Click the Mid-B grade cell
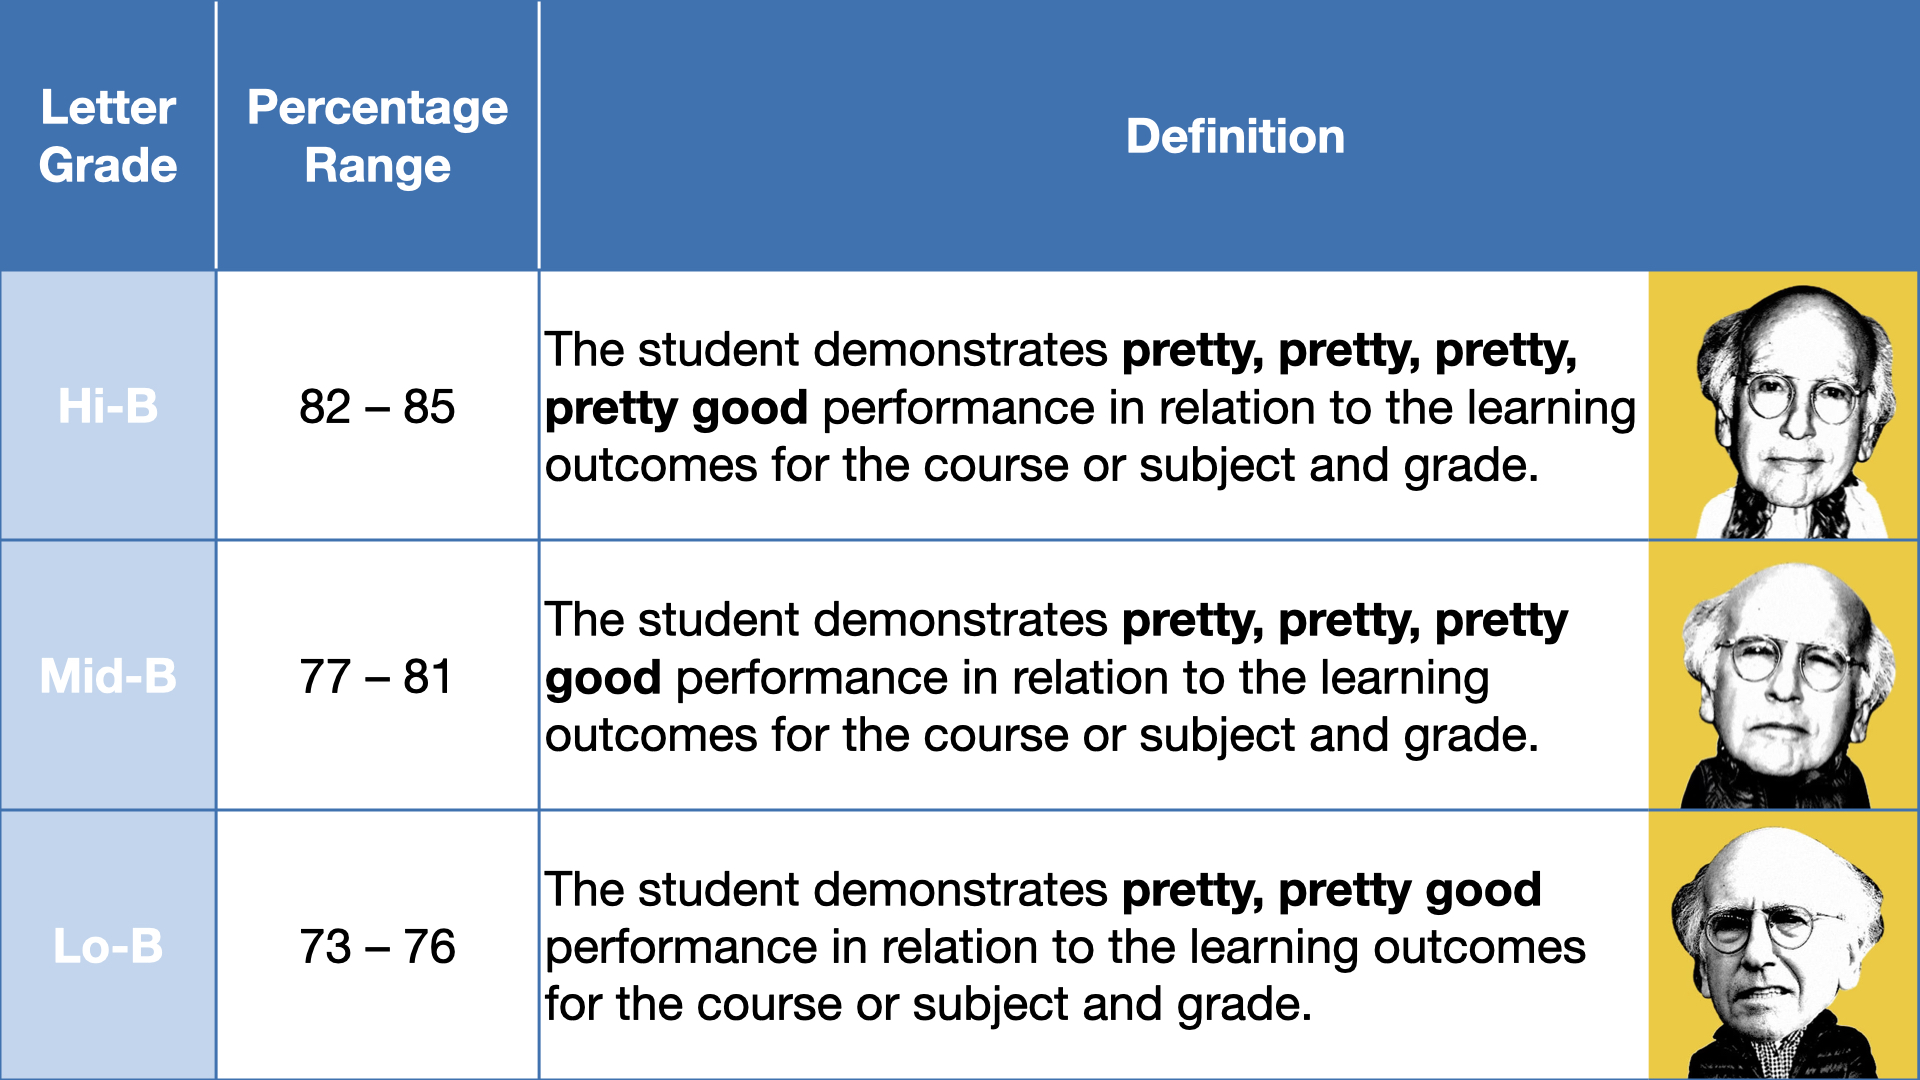The height and width of the screenshot is (1080, 1920). [x=108, y=676]
